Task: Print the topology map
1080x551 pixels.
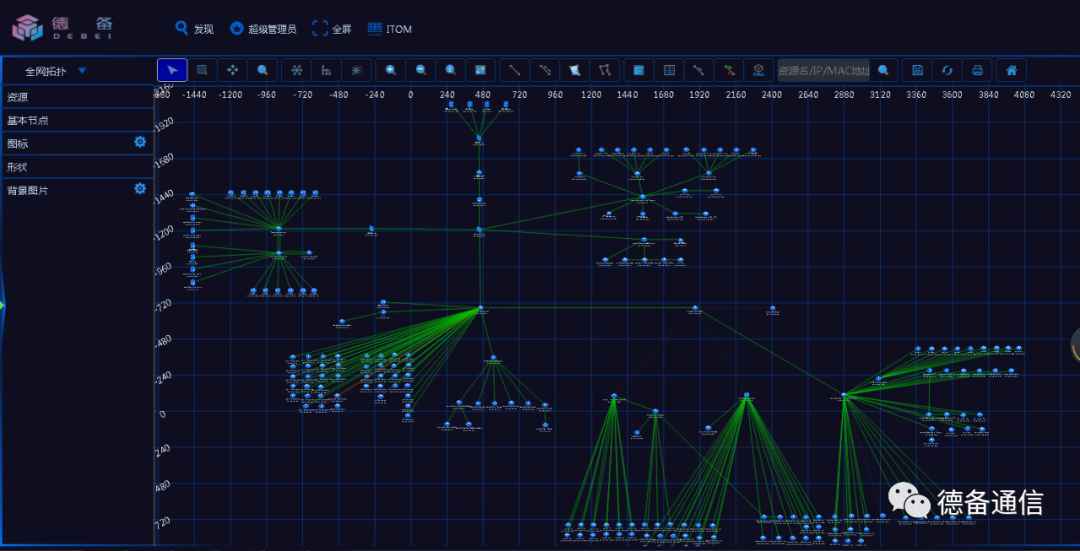Action: click(977, 70)
